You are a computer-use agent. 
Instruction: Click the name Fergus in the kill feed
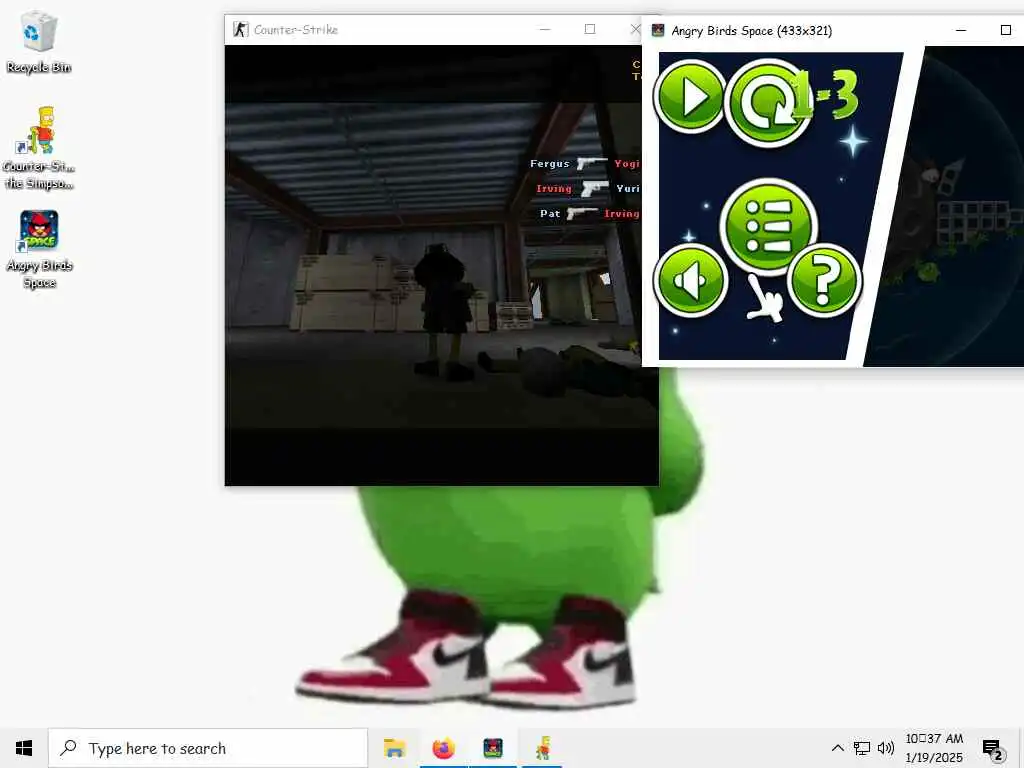549,163
